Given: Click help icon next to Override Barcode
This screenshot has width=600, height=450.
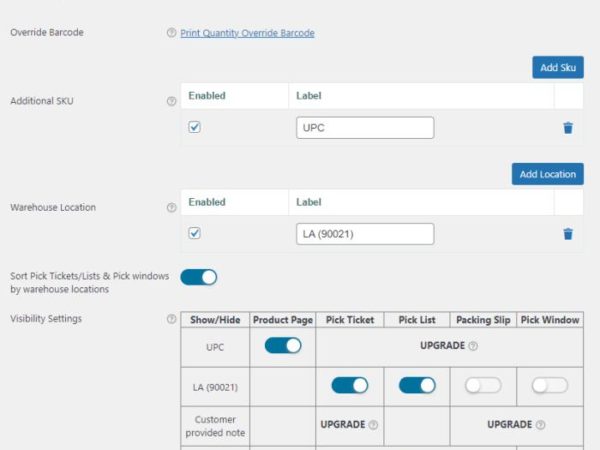Looking at the screenshot, I should 172,33.
